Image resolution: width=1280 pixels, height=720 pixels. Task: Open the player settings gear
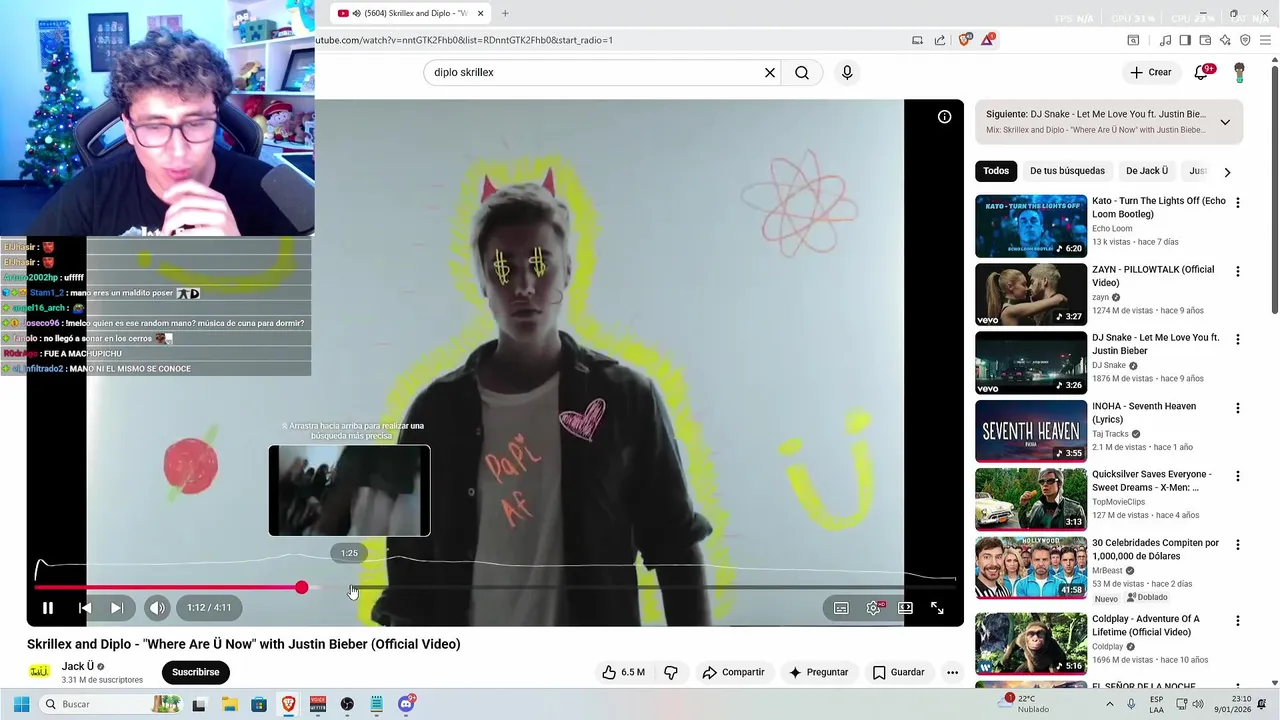pos(873,608)
